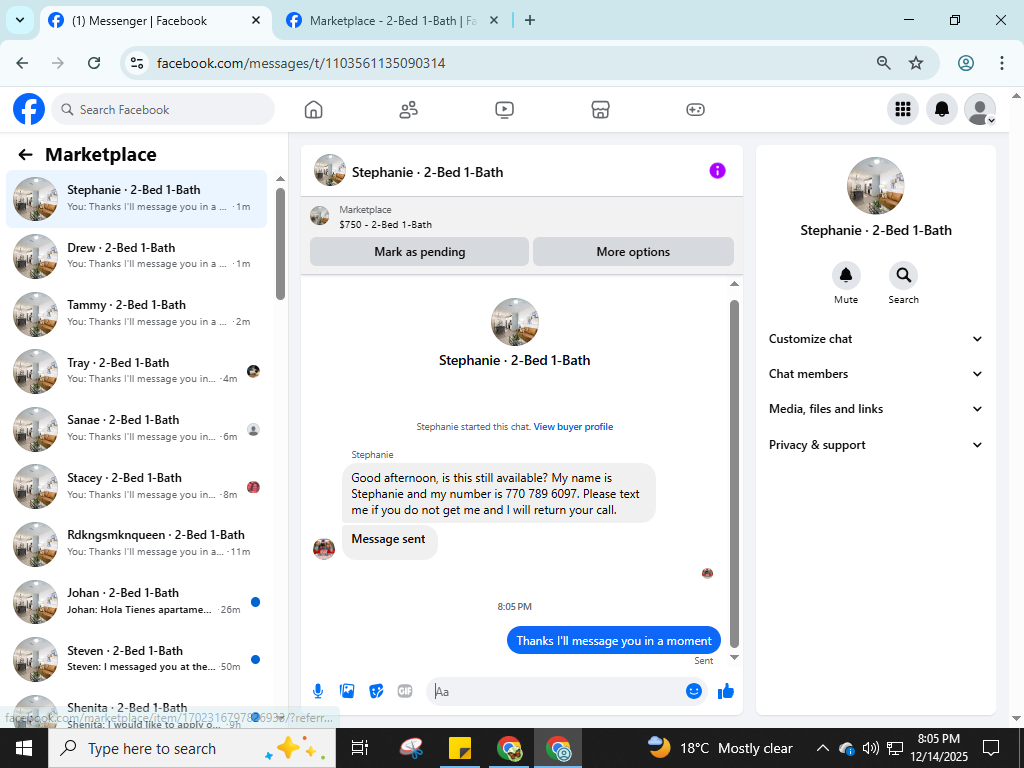This screenshot has height=768, width=1024.
Task: Send a thumbs up like
Action: (x=726, y=692)
